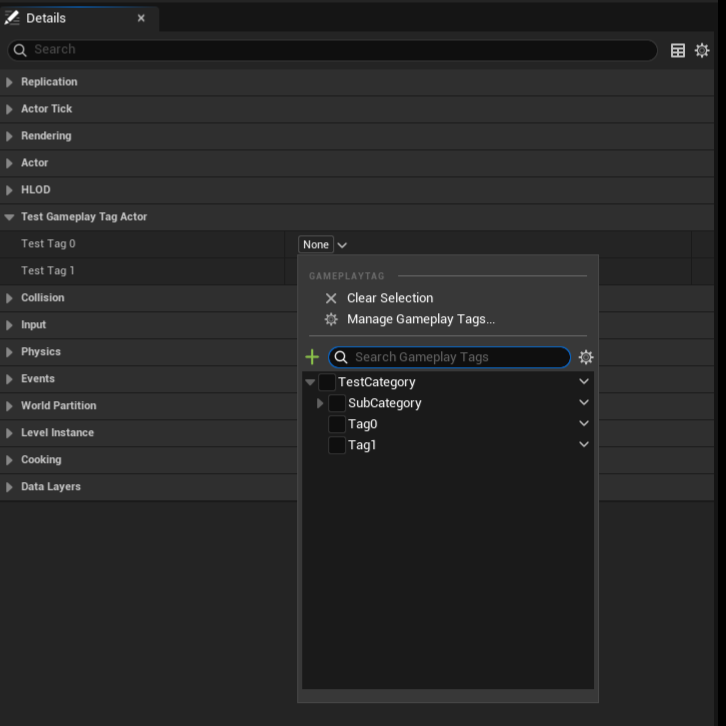Expand the Collision section
The width and height of the screenshot is (726, 726).
point(9,298)
